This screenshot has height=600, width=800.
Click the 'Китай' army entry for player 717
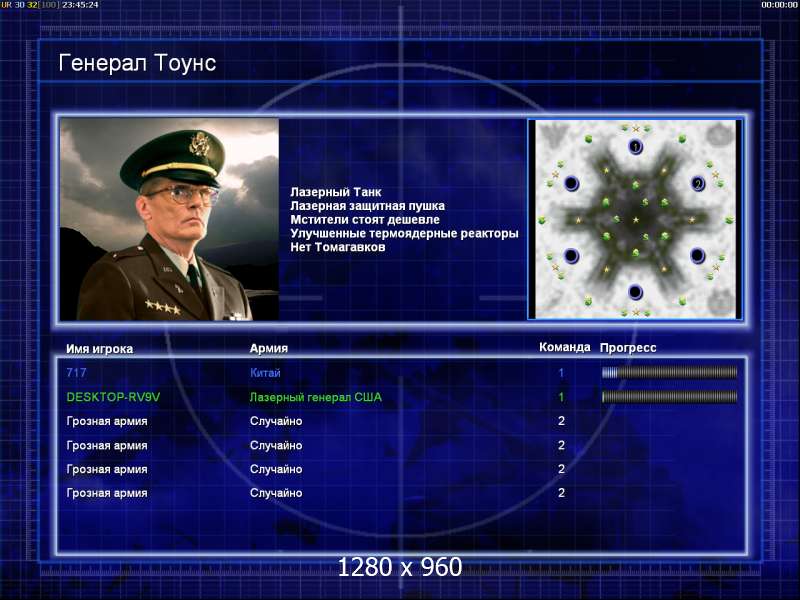tap(265, 372)
